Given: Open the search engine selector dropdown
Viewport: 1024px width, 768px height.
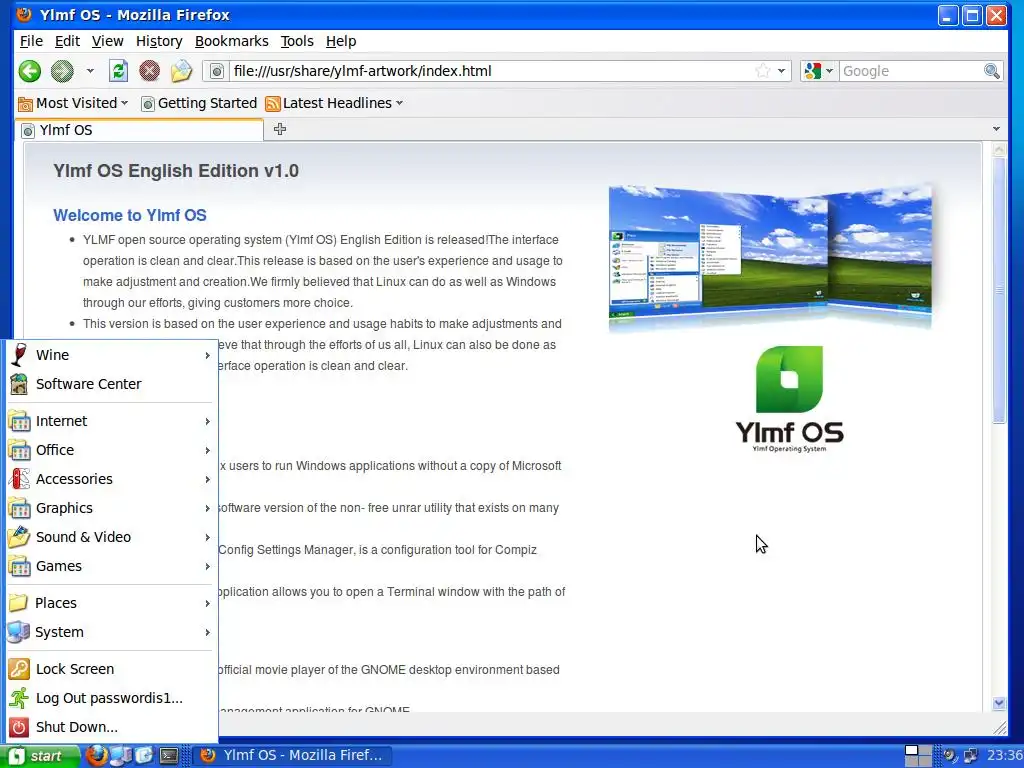Looking at the screenshot, I should click(819, 71).
